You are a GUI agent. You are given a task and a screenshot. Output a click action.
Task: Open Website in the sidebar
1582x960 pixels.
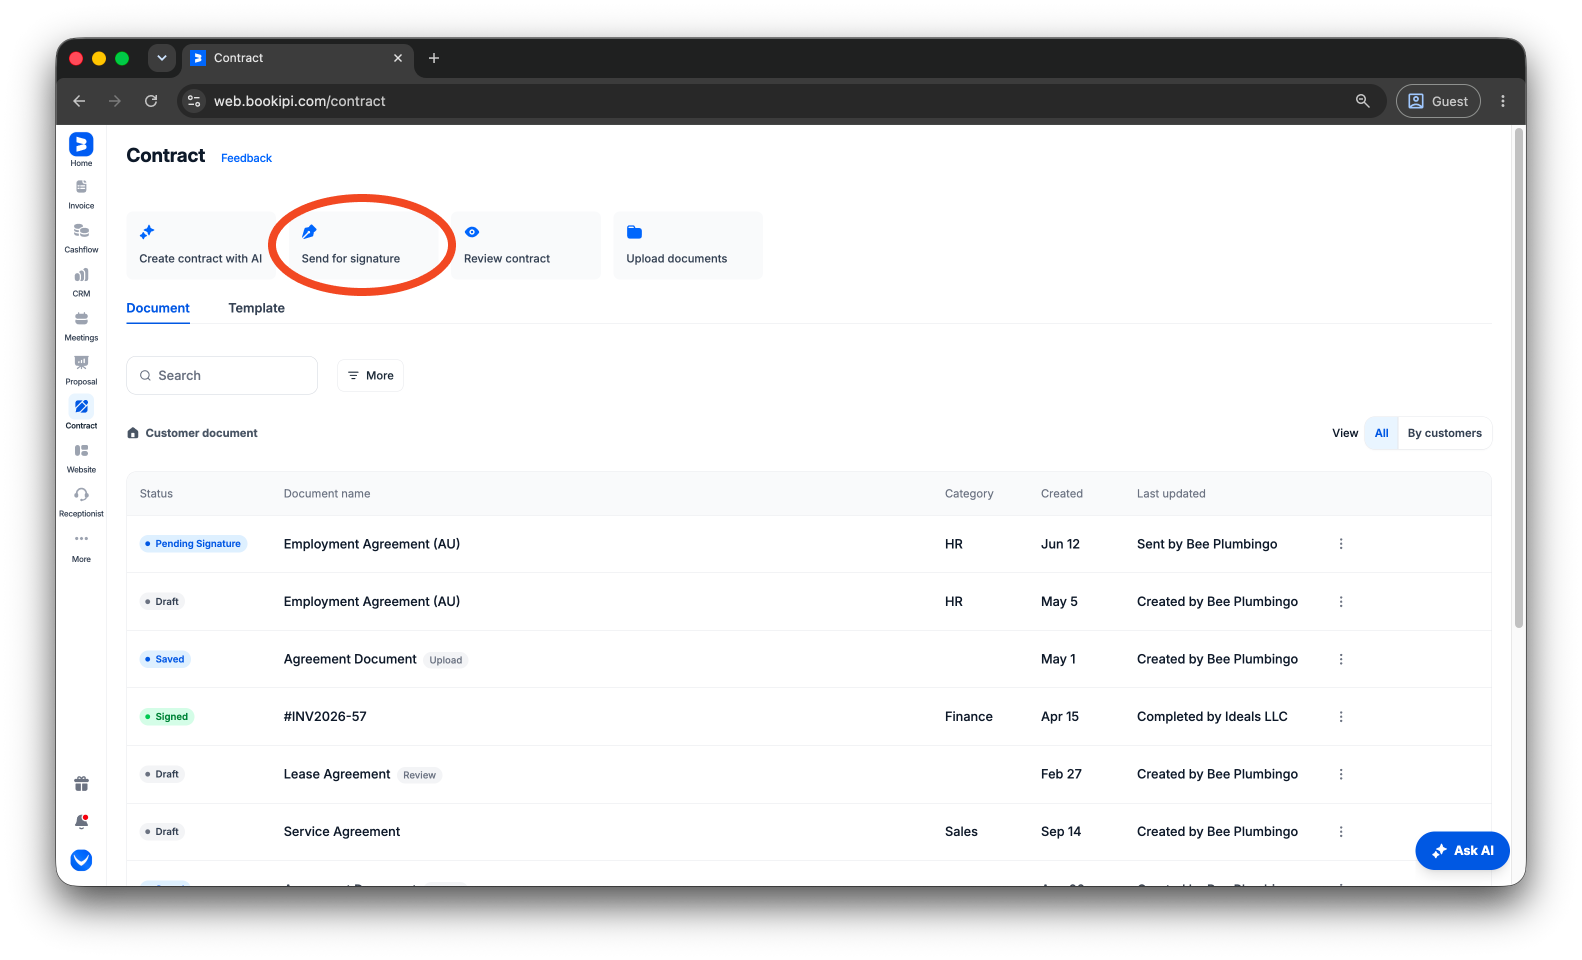coord(81,458)
